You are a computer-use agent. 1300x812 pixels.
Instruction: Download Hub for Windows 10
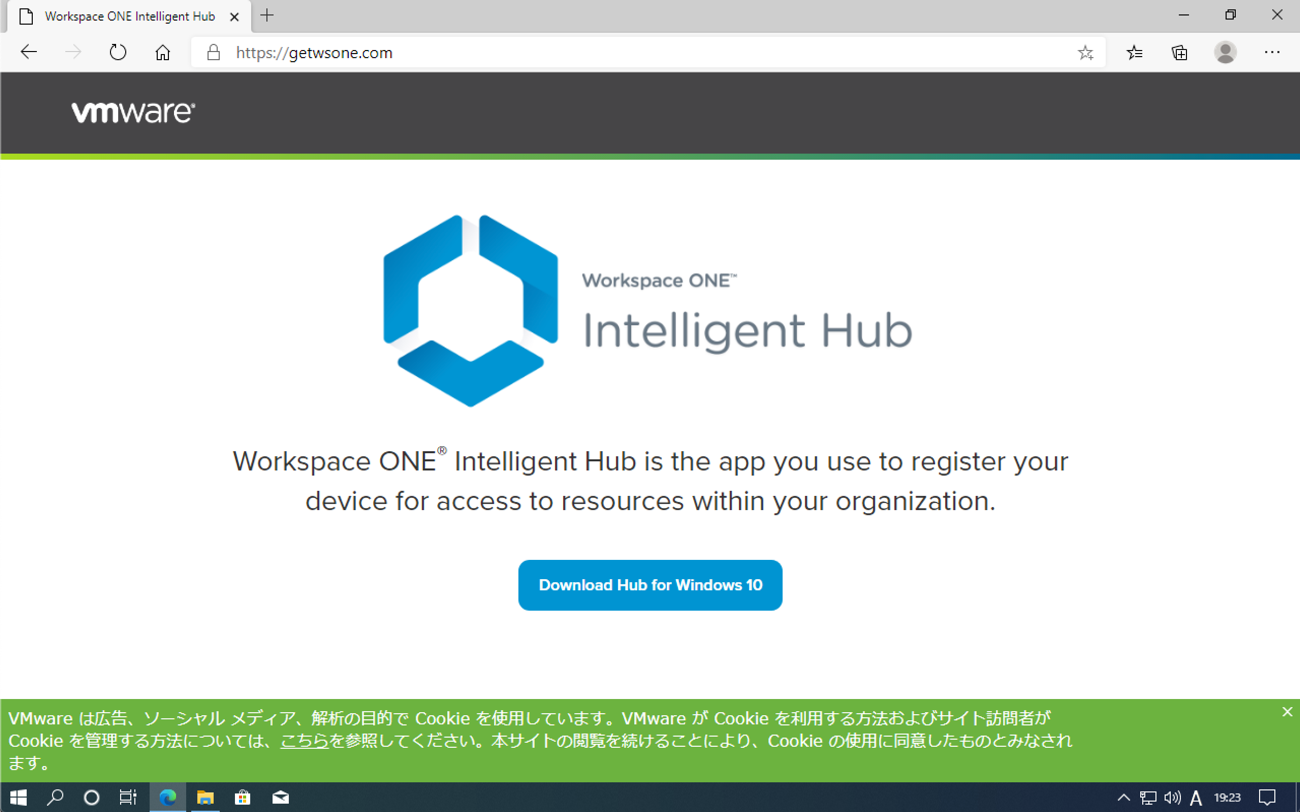(x=650, y=585)
